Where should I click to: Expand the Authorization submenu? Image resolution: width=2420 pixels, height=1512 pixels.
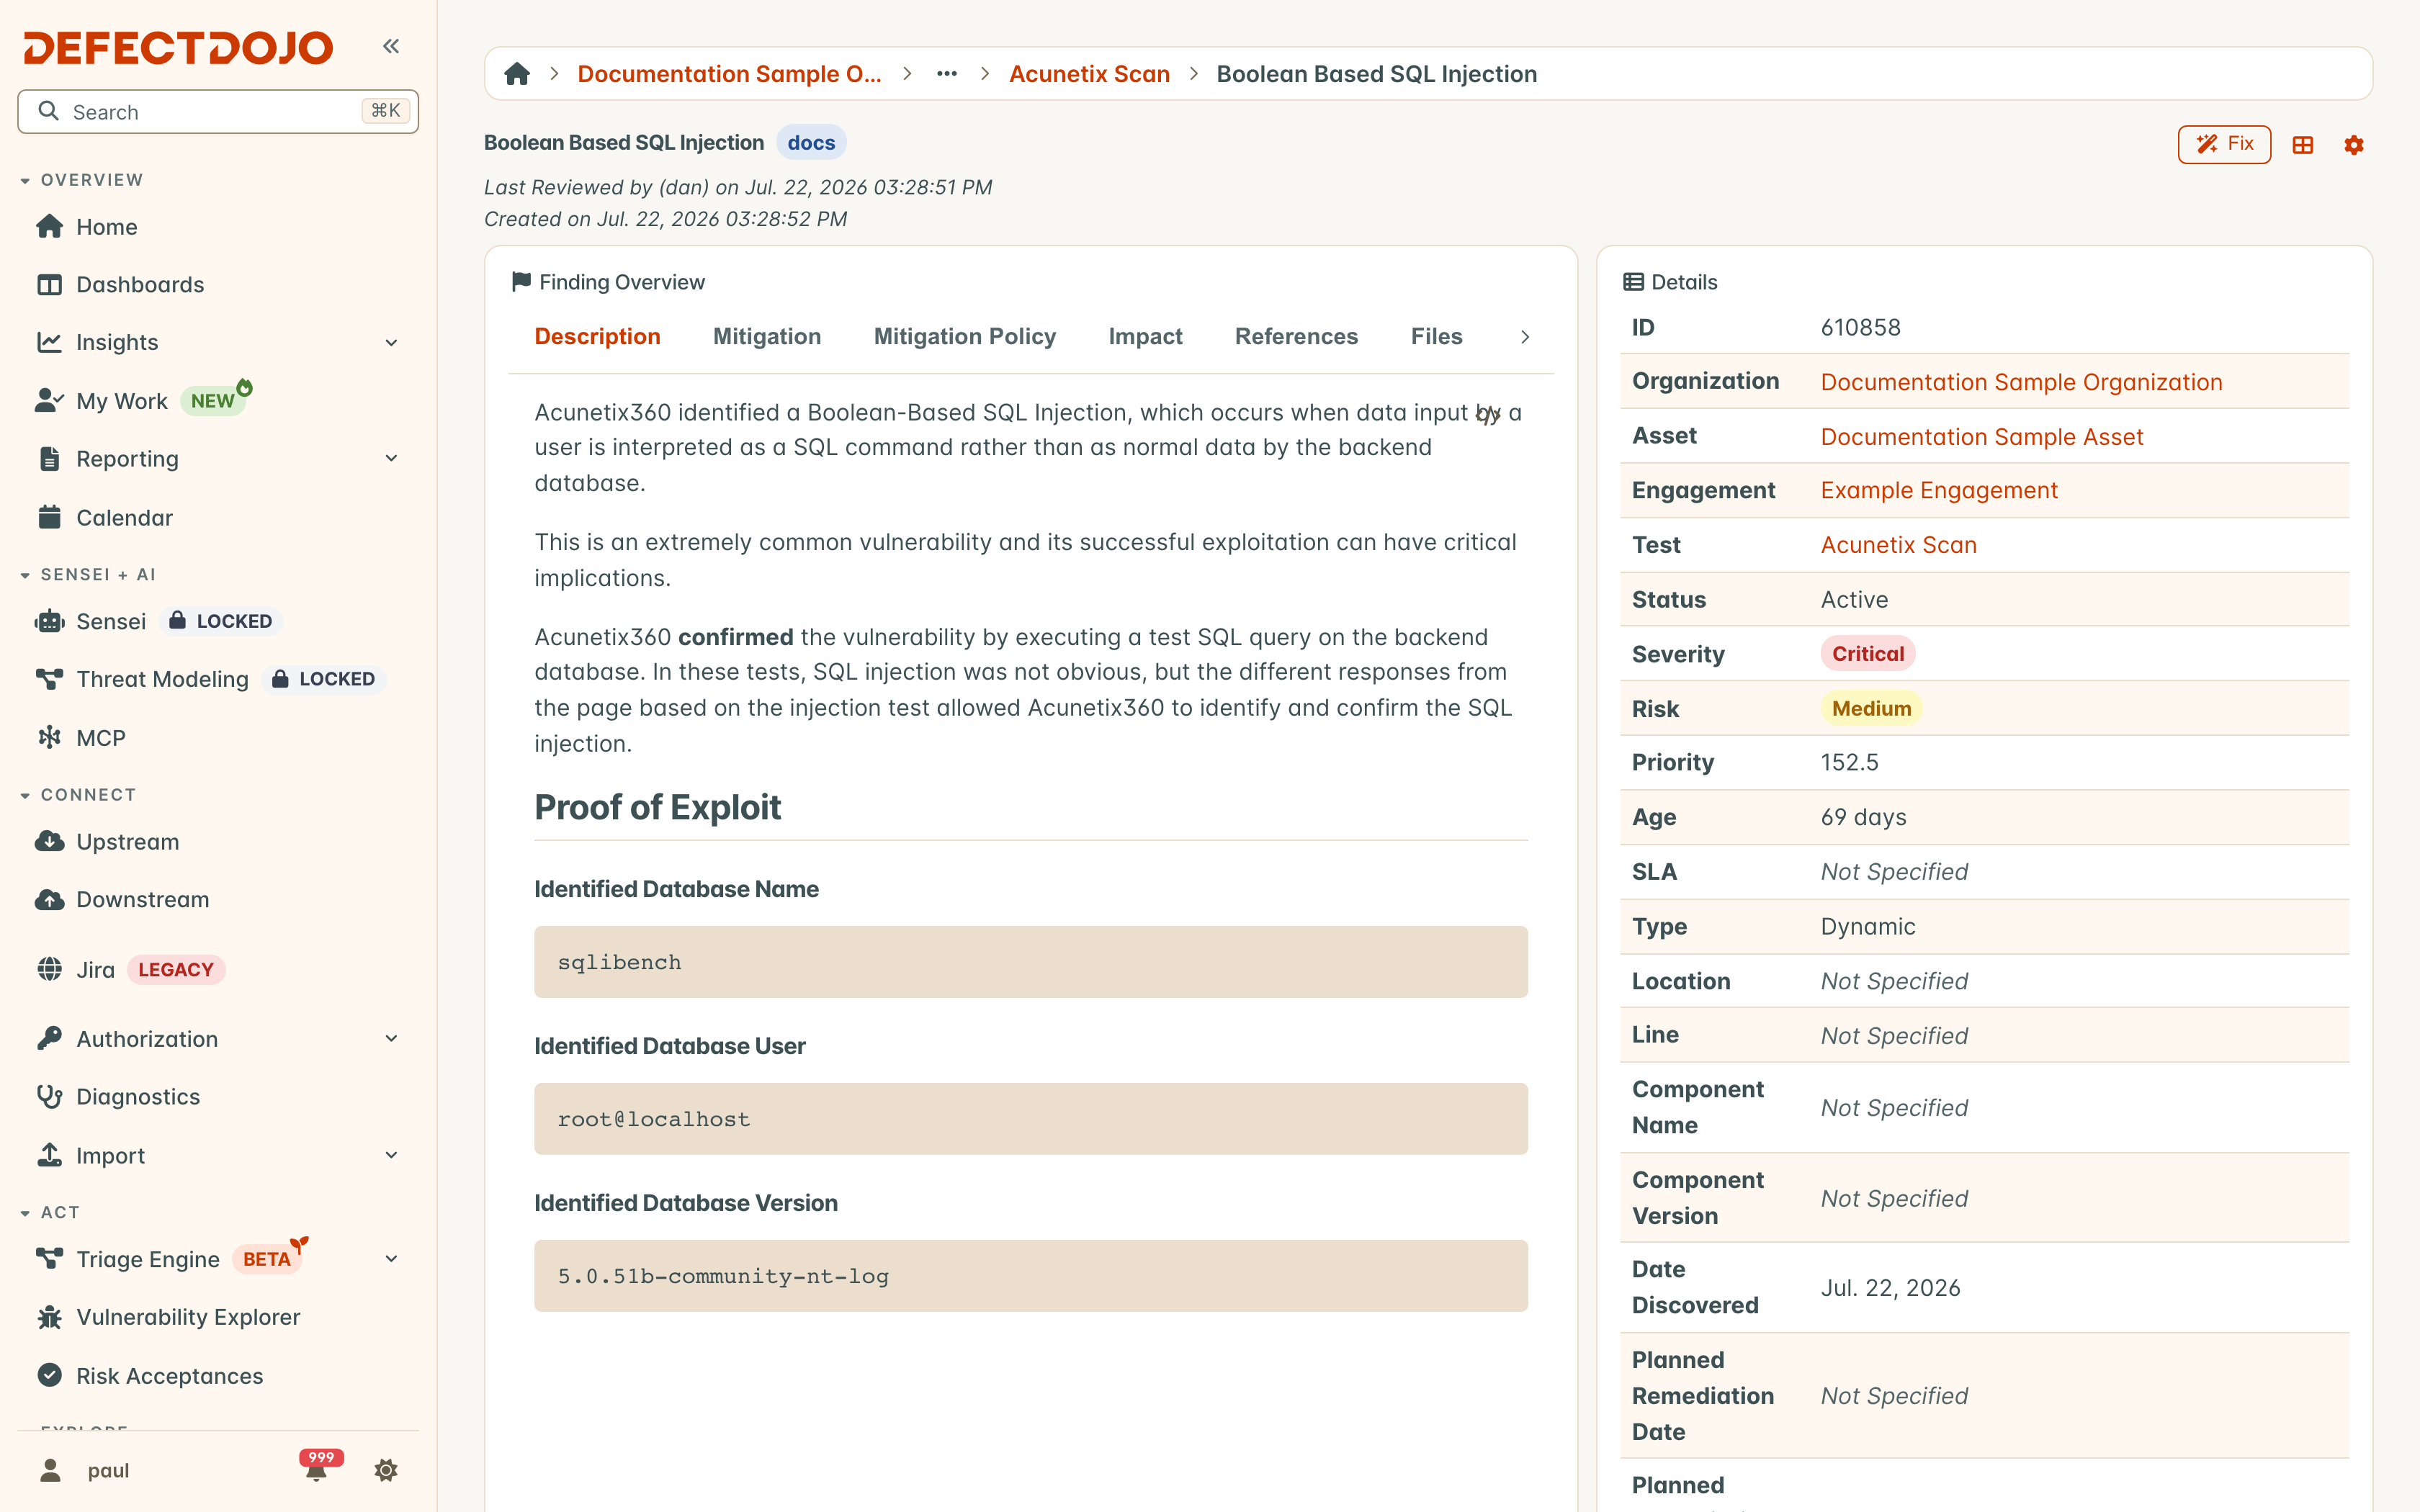(391, 1039)
